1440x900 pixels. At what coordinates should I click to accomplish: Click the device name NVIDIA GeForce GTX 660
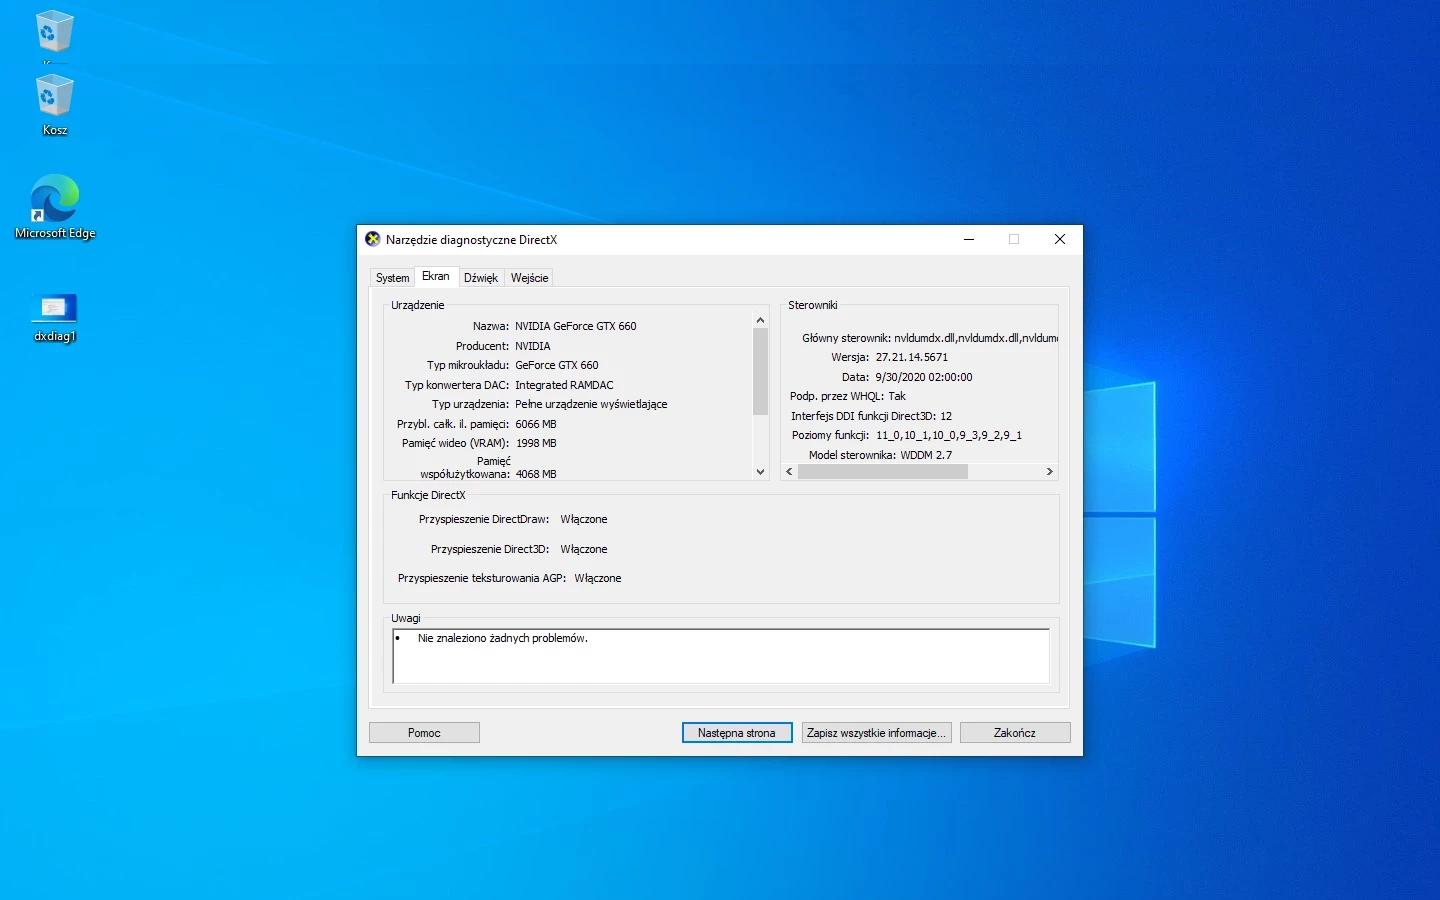(576, 326)
